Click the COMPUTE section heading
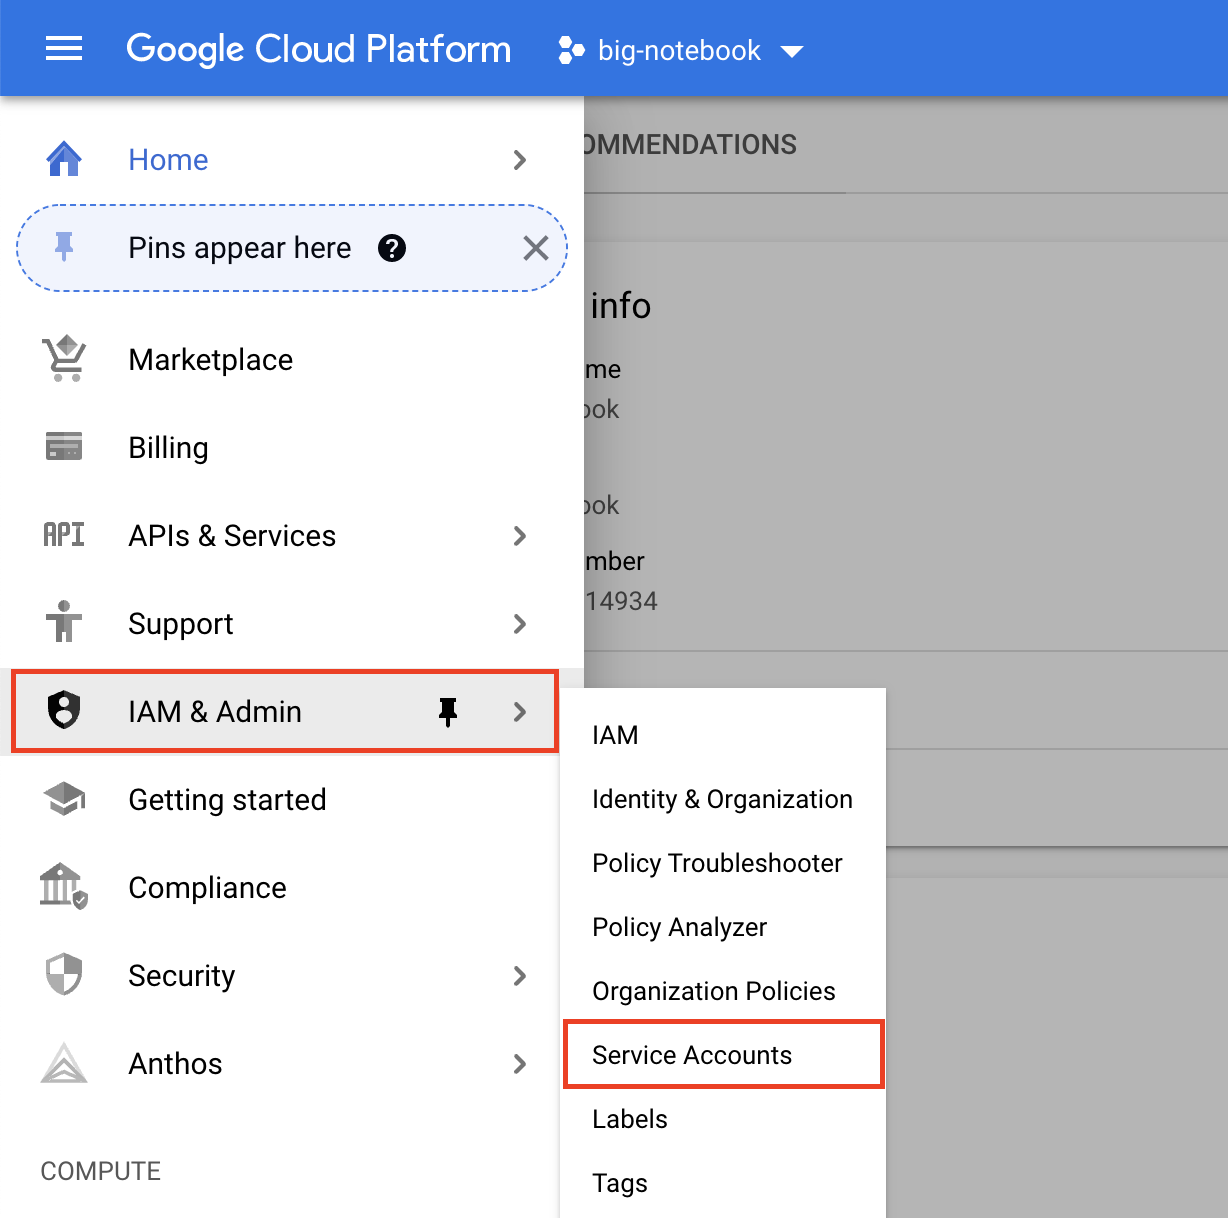Image resolution: width=1228 pixels, height=1218 pixels. pyautogui.click(x=100, y=1171)
